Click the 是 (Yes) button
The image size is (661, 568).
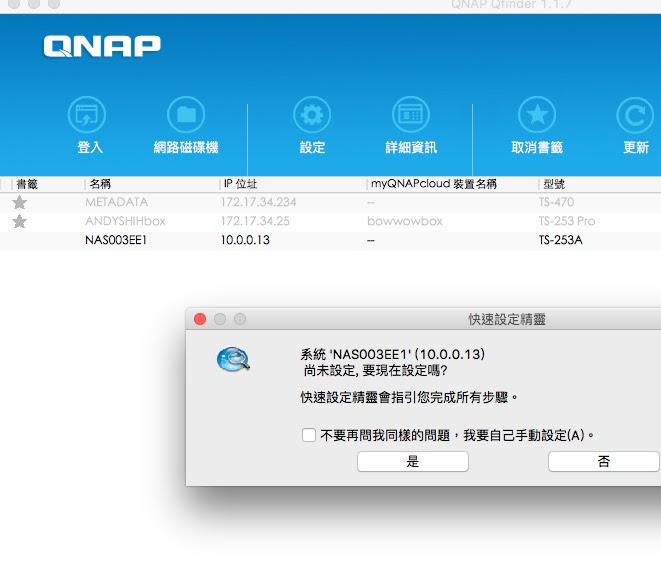413,461
